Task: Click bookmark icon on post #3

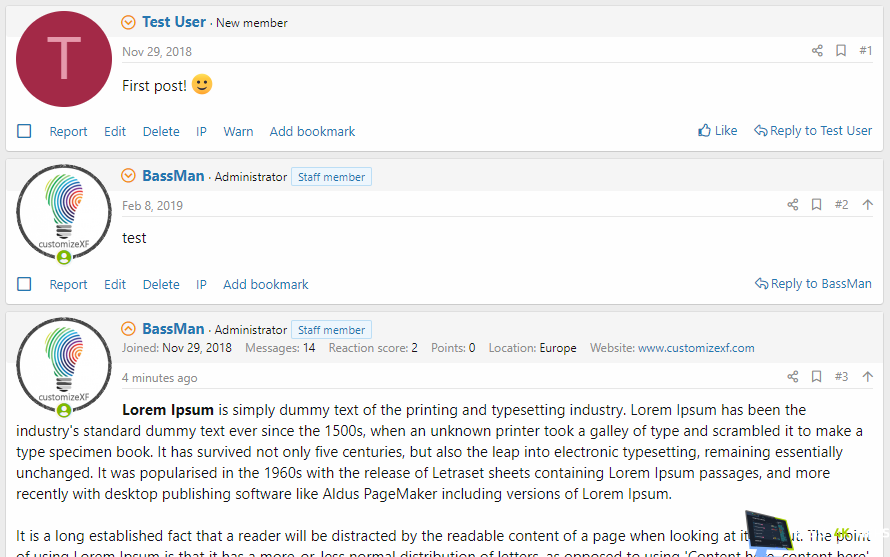Action: 816,377
